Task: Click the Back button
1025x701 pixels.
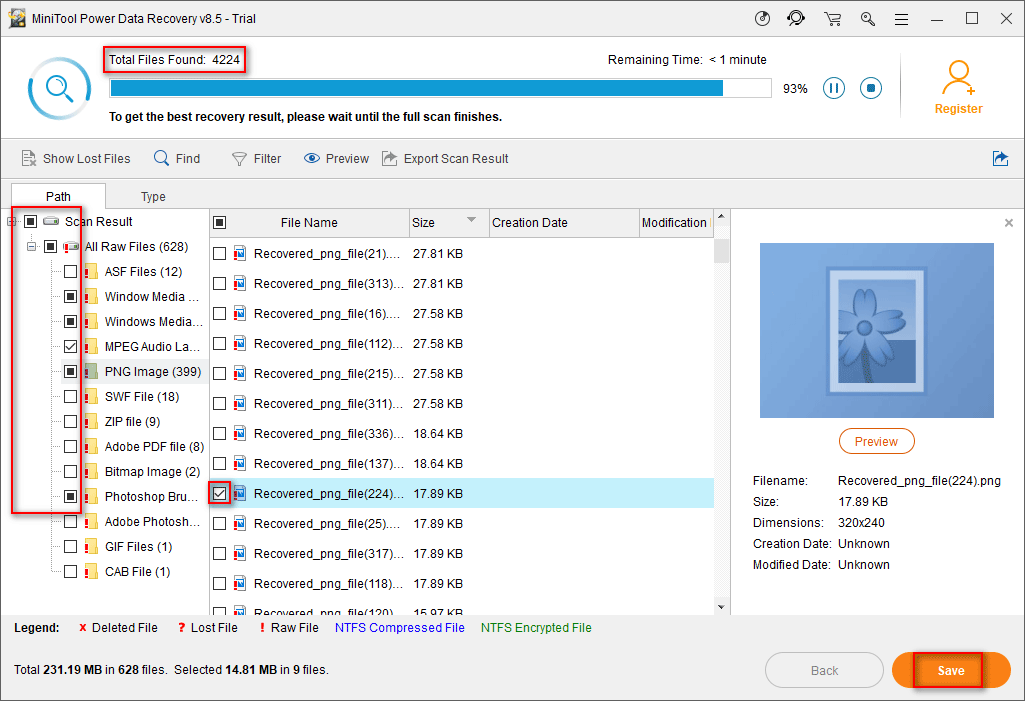Action: pyautogui.click(x=824, y=670)
